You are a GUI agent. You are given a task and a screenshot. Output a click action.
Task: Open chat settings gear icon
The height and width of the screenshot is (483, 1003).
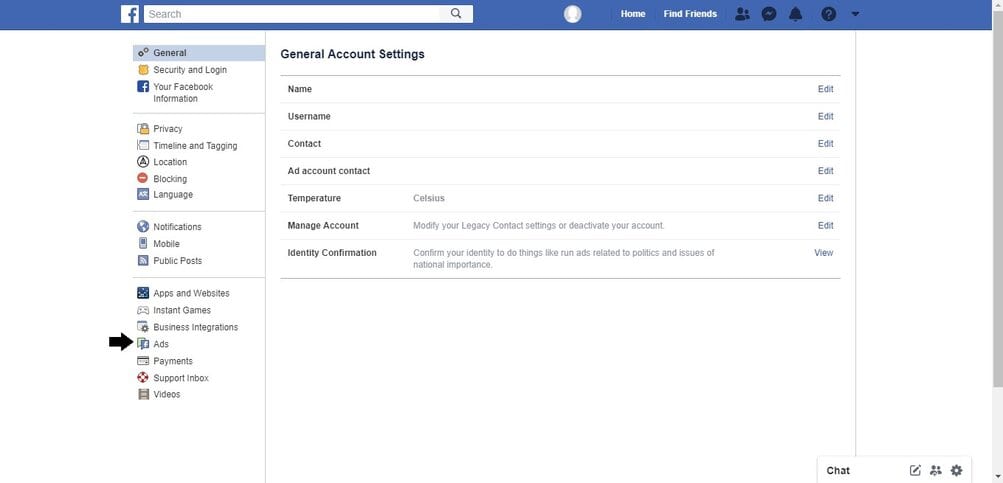pyautogui.click(x=957, y=470)
